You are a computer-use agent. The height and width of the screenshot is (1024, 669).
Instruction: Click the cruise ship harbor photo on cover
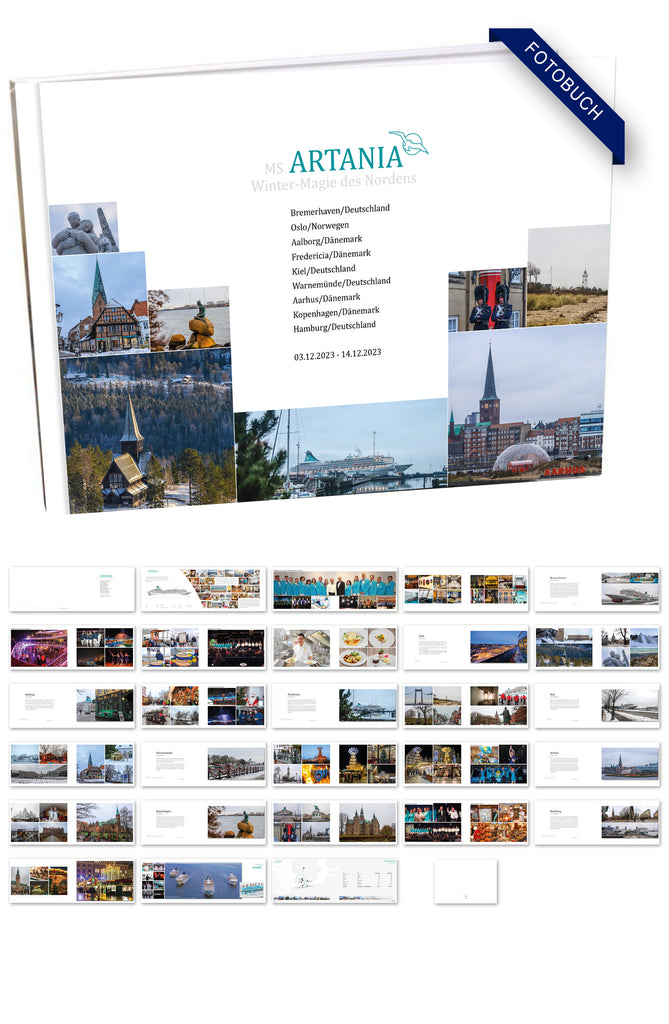342,450
